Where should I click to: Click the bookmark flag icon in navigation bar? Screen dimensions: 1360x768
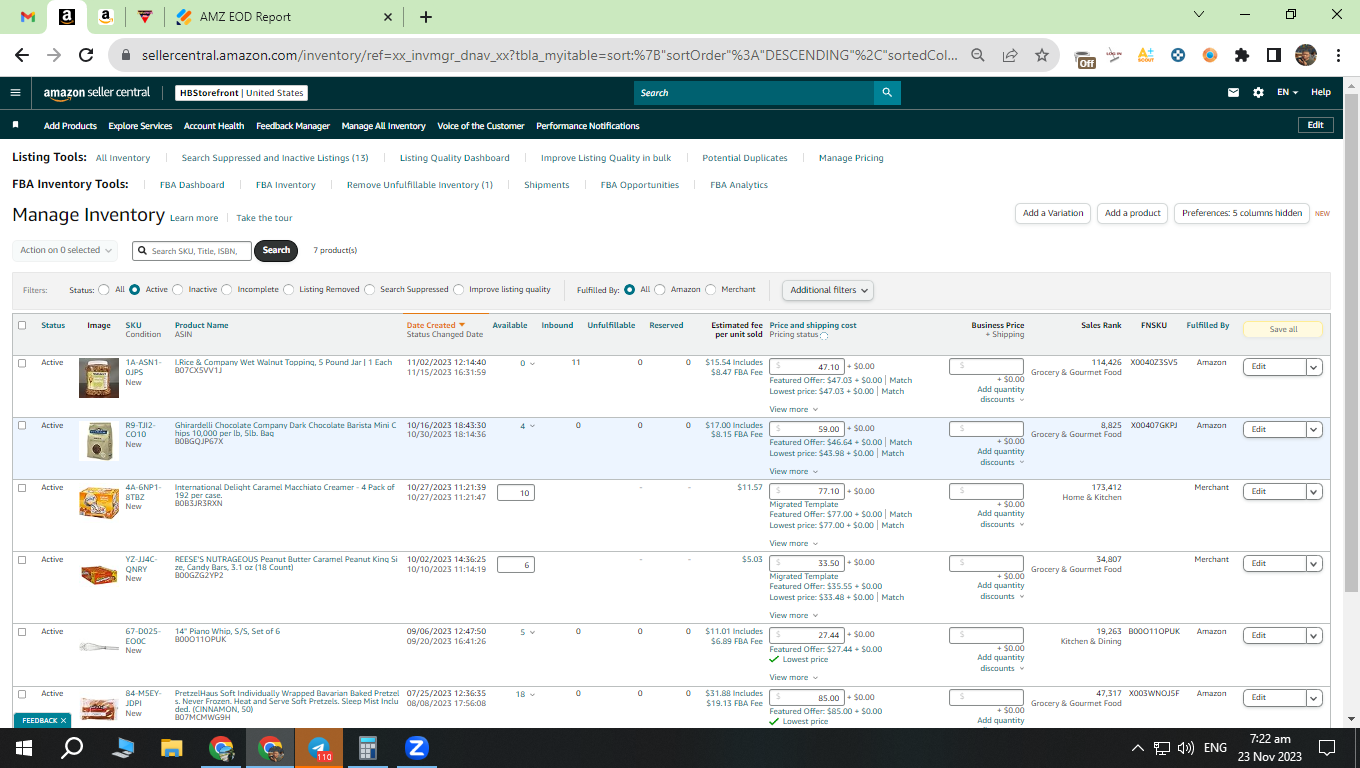pyautogui.click(x=15, y=125)
